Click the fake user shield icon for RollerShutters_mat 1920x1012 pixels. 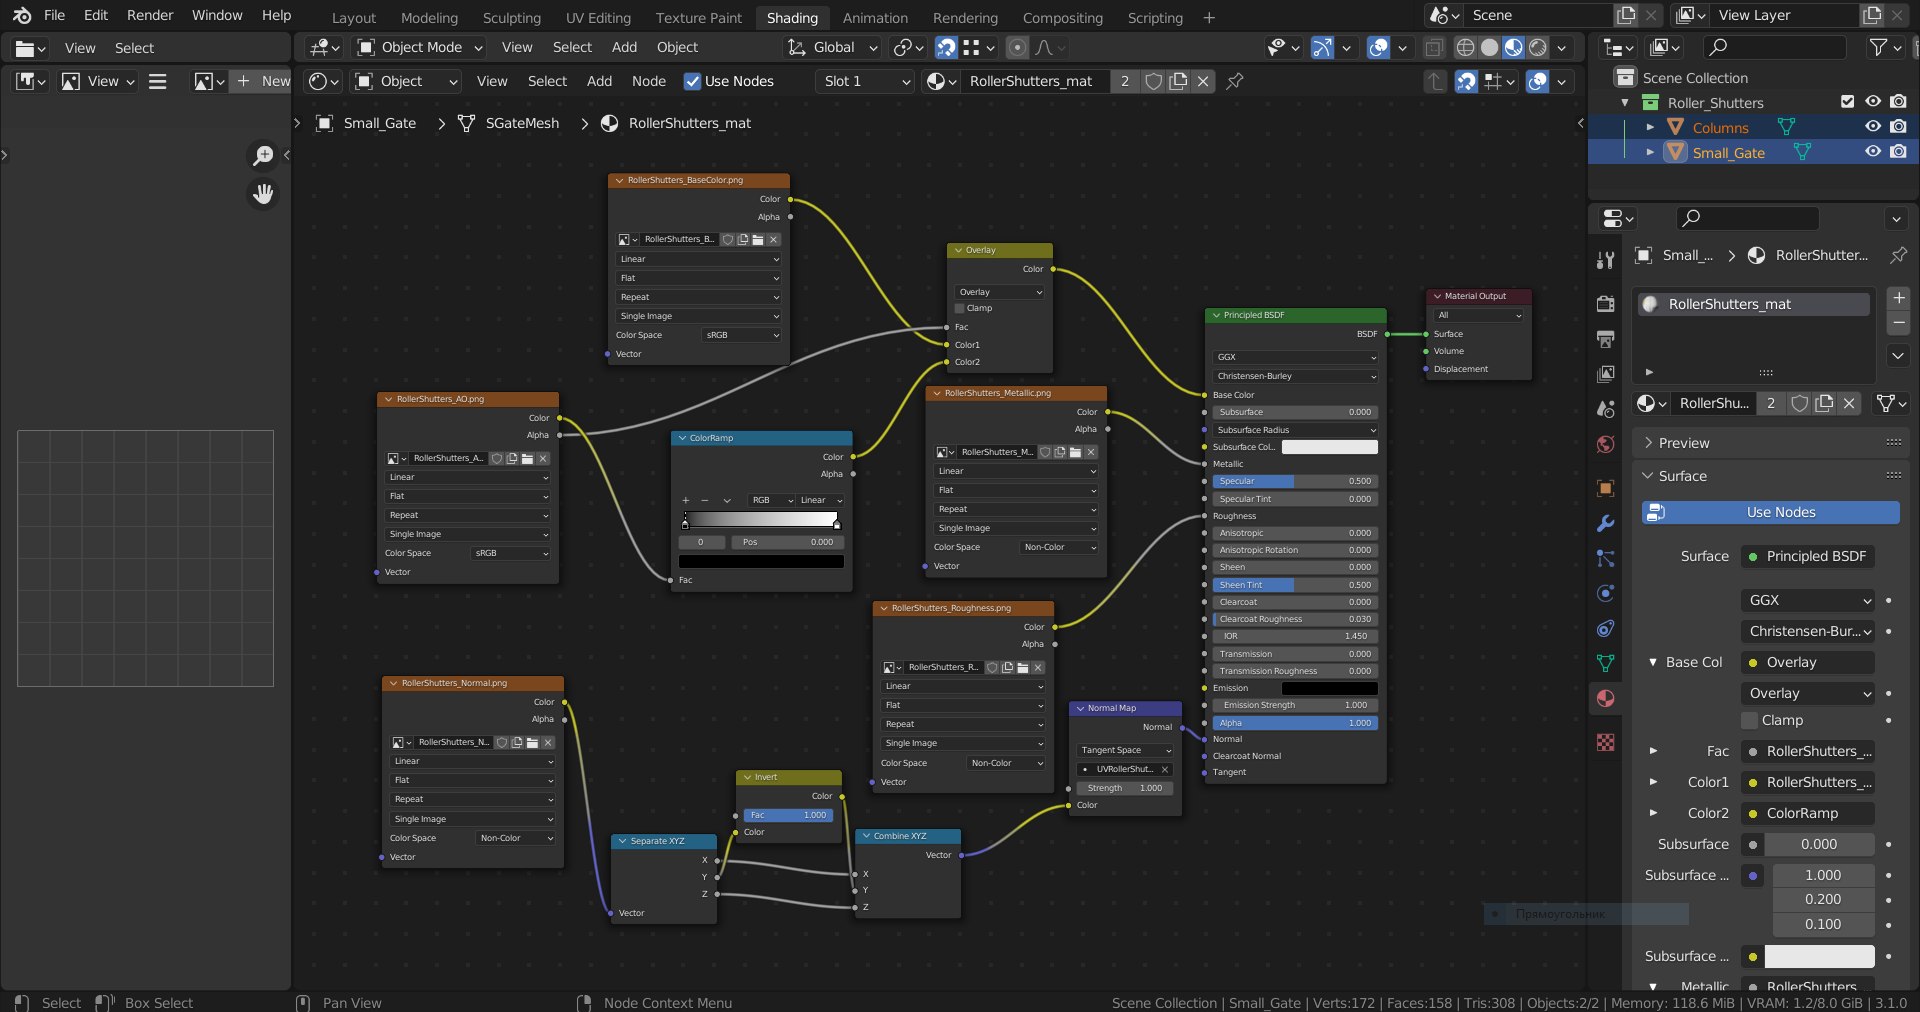pyautogui.click(x=1153, y=81)
